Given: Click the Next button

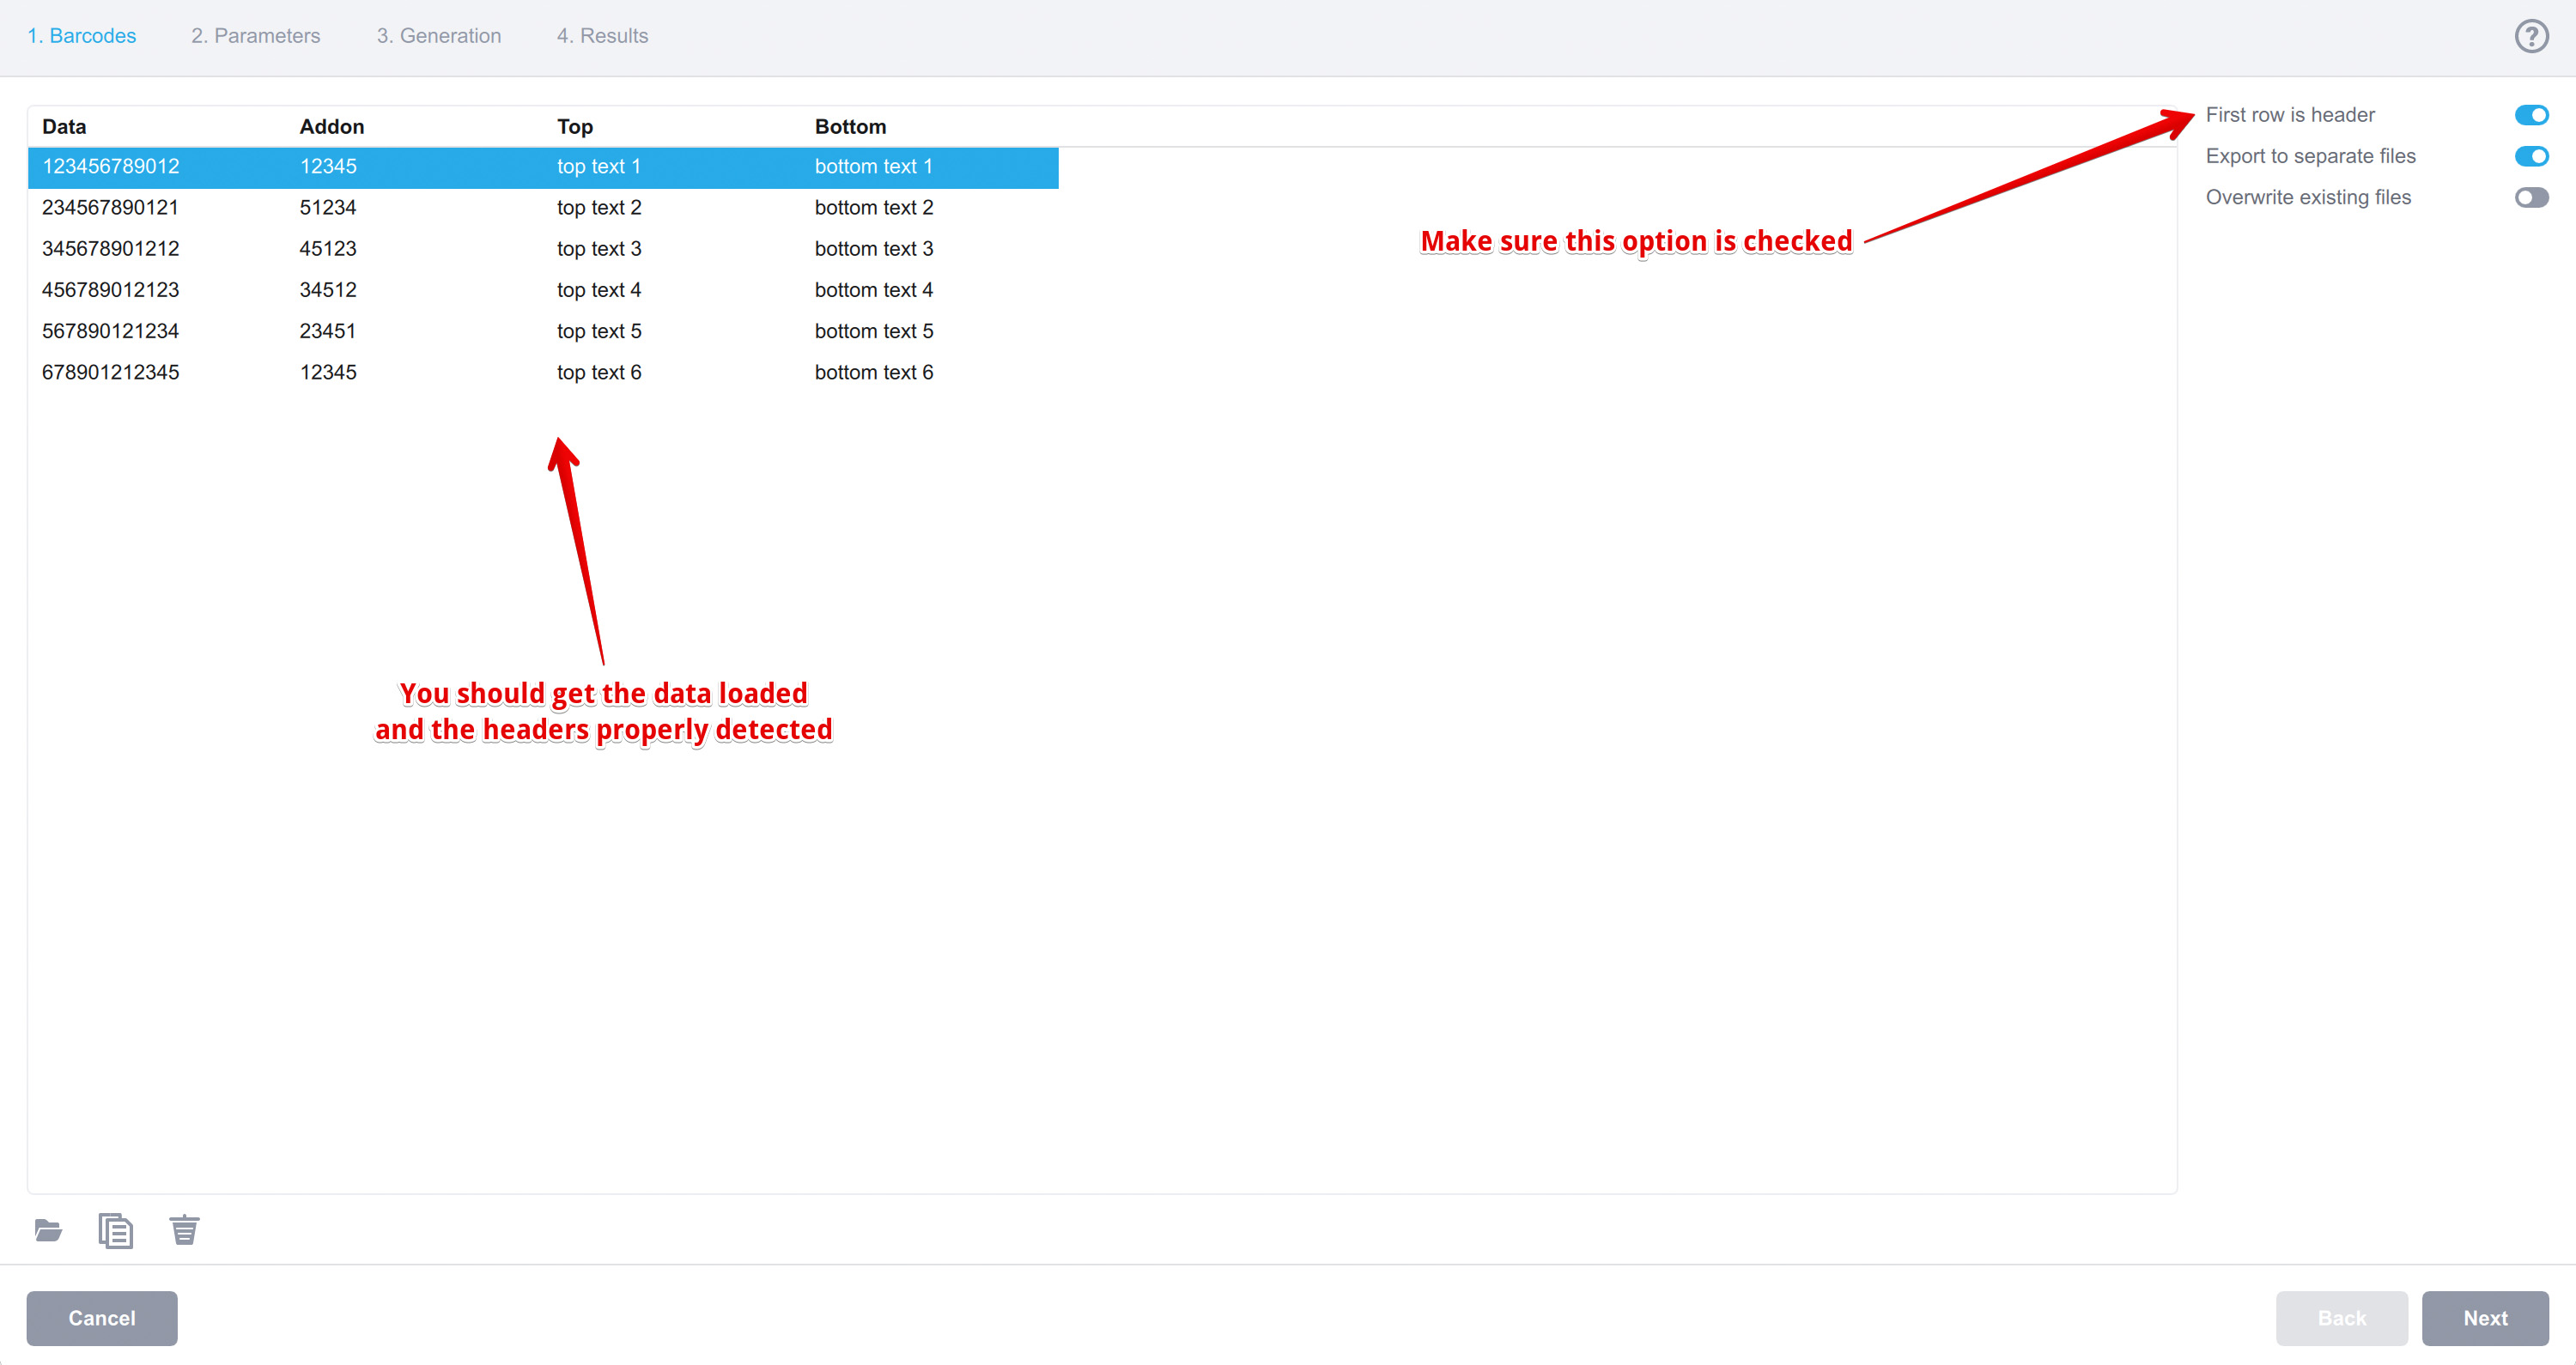Looking at the screenshot, I should coord(2485,1318).
